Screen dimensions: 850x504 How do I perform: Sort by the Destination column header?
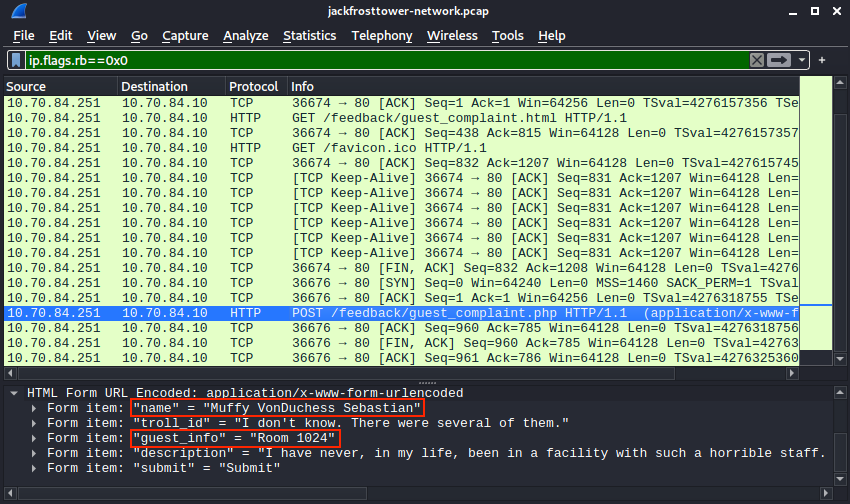[x=171, y=87]
